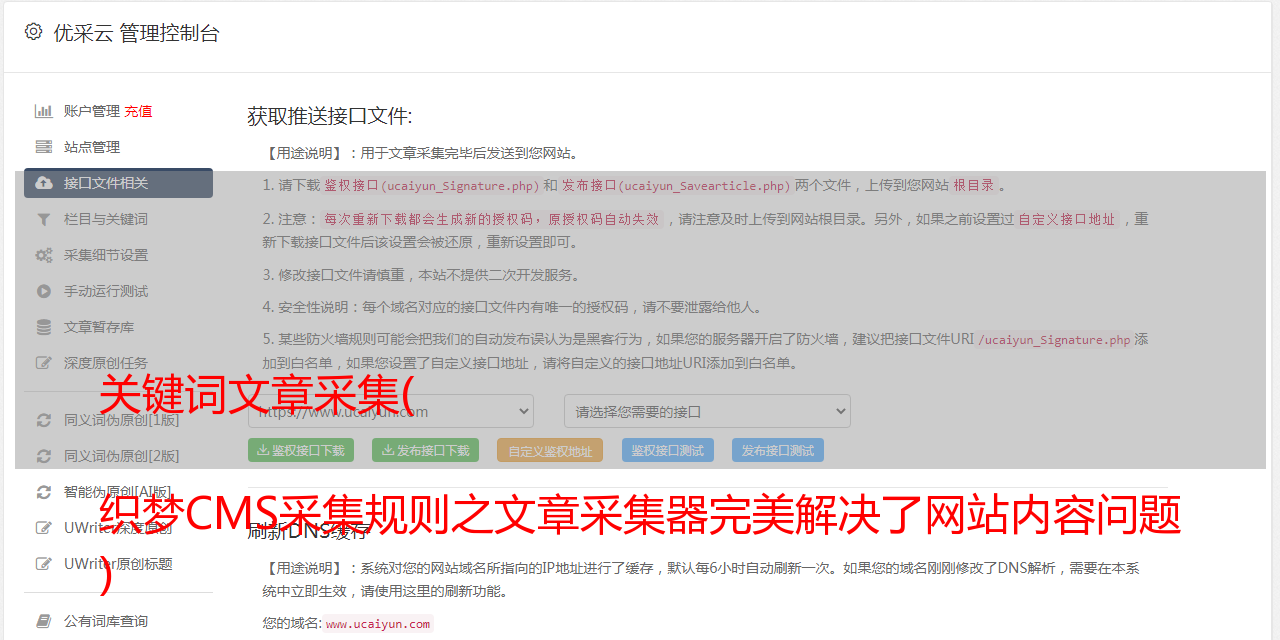Click the edit icon for UWriter原创标题
Screen dimensions: 1280x640
(44, 564)
